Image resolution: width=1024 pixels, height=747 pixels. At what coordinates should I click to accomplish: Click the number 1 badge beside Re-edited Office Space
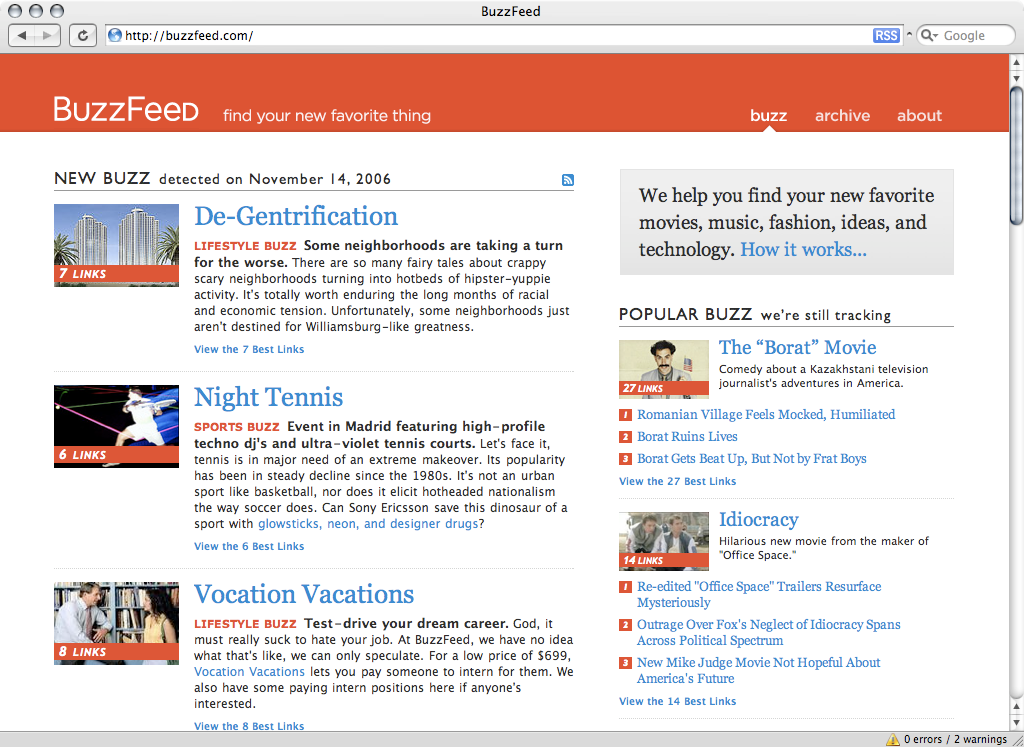(625, 587)
